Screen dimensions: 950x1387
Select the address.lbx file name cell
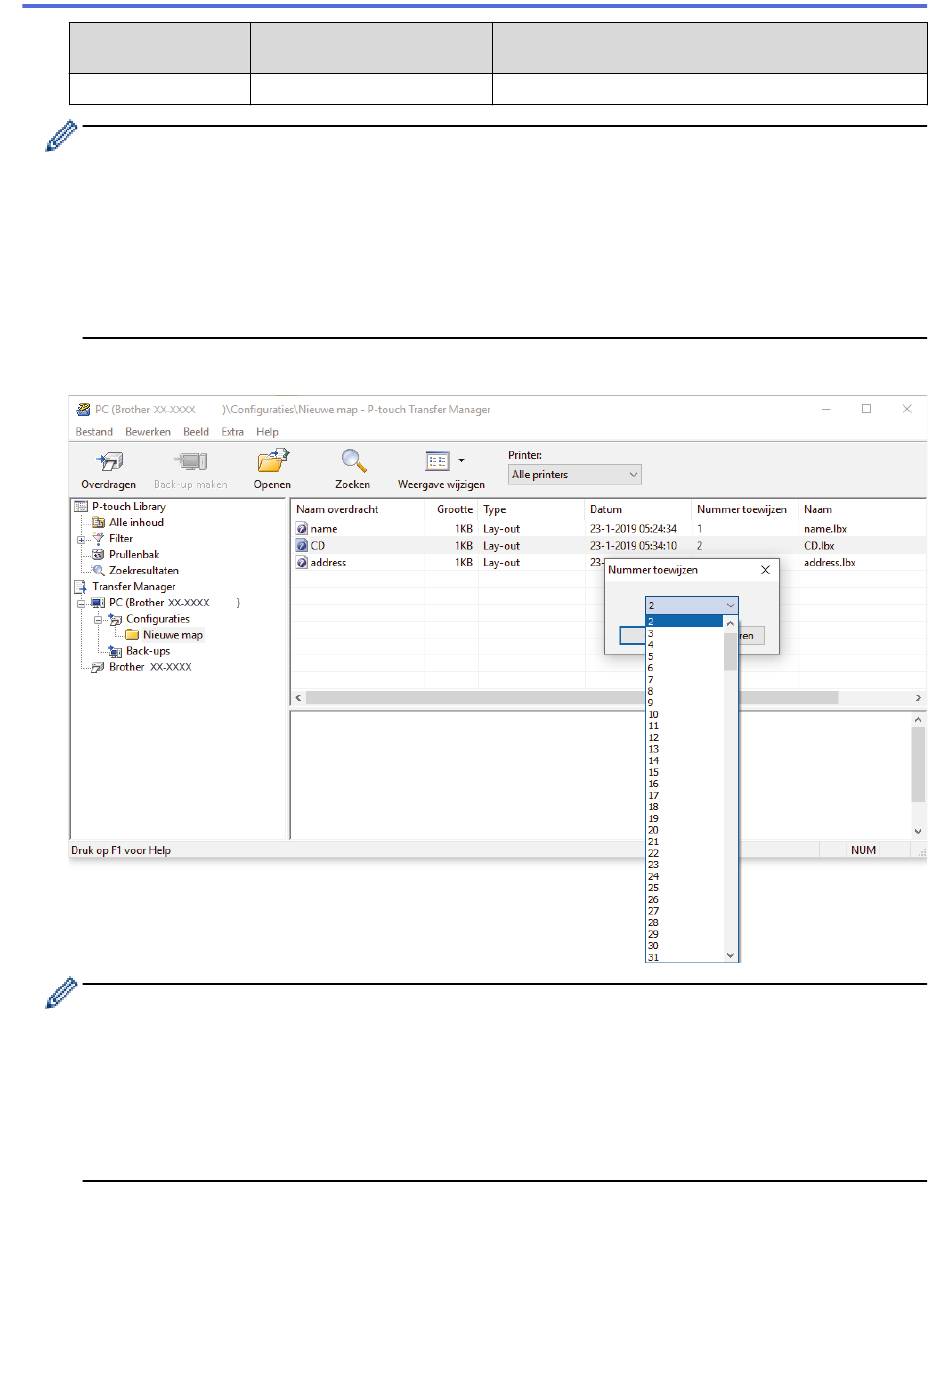pos(830,563)
